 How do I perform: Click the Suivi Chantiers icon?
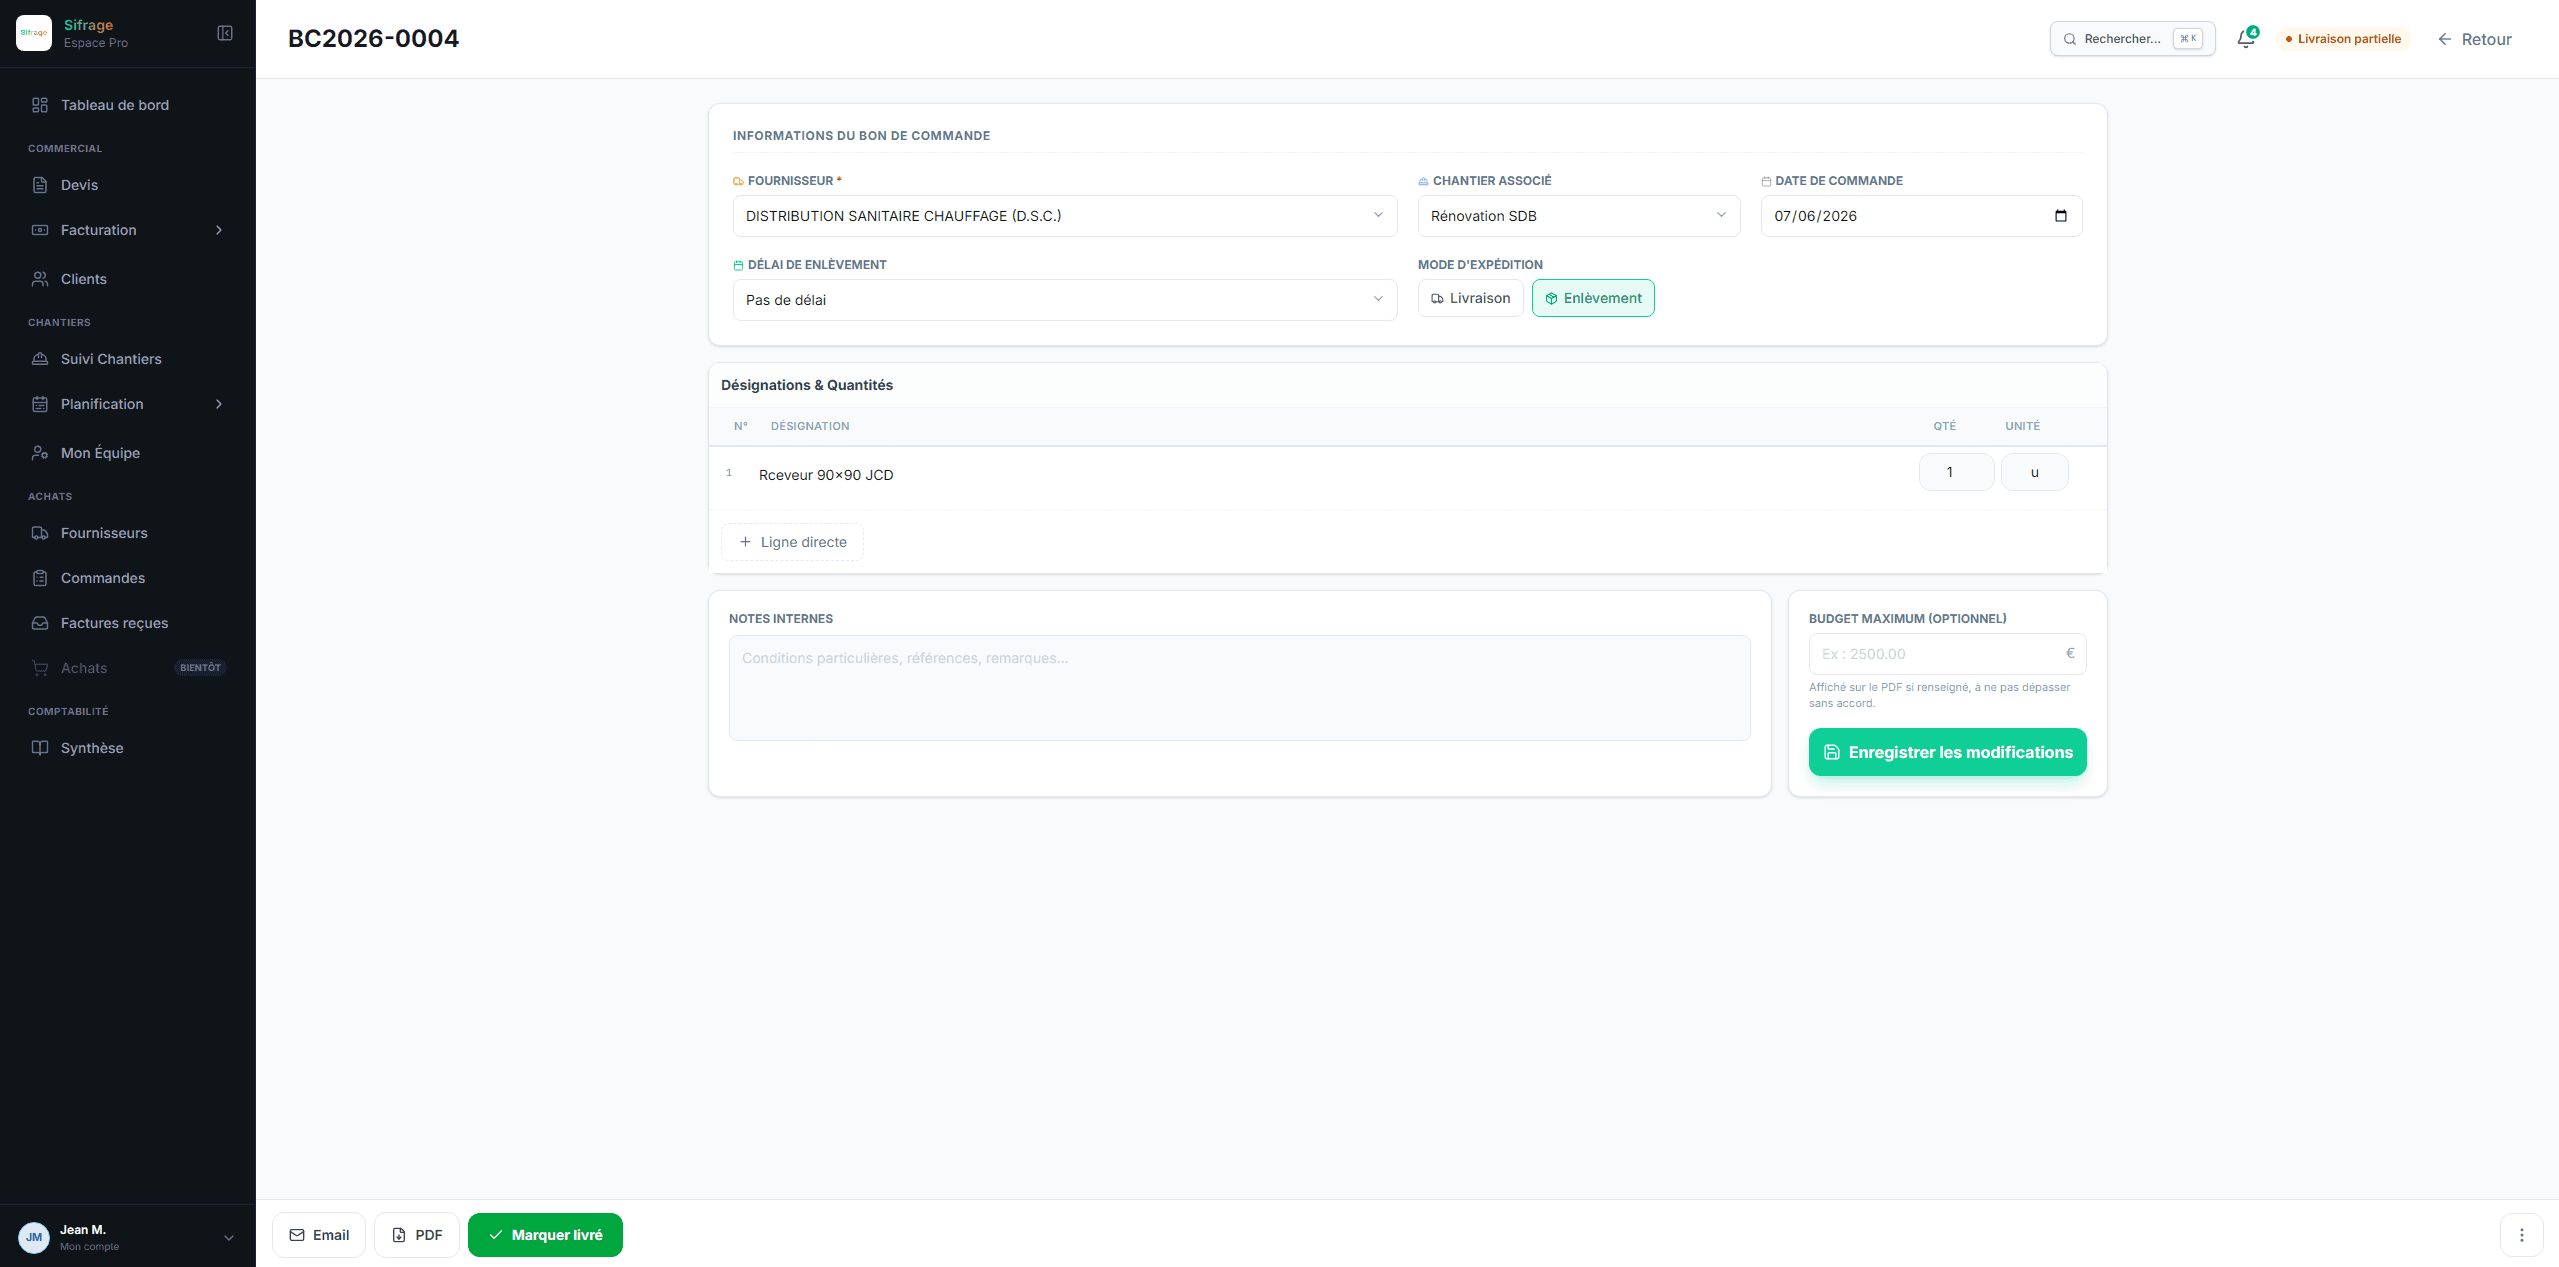(x=40, y=359)
